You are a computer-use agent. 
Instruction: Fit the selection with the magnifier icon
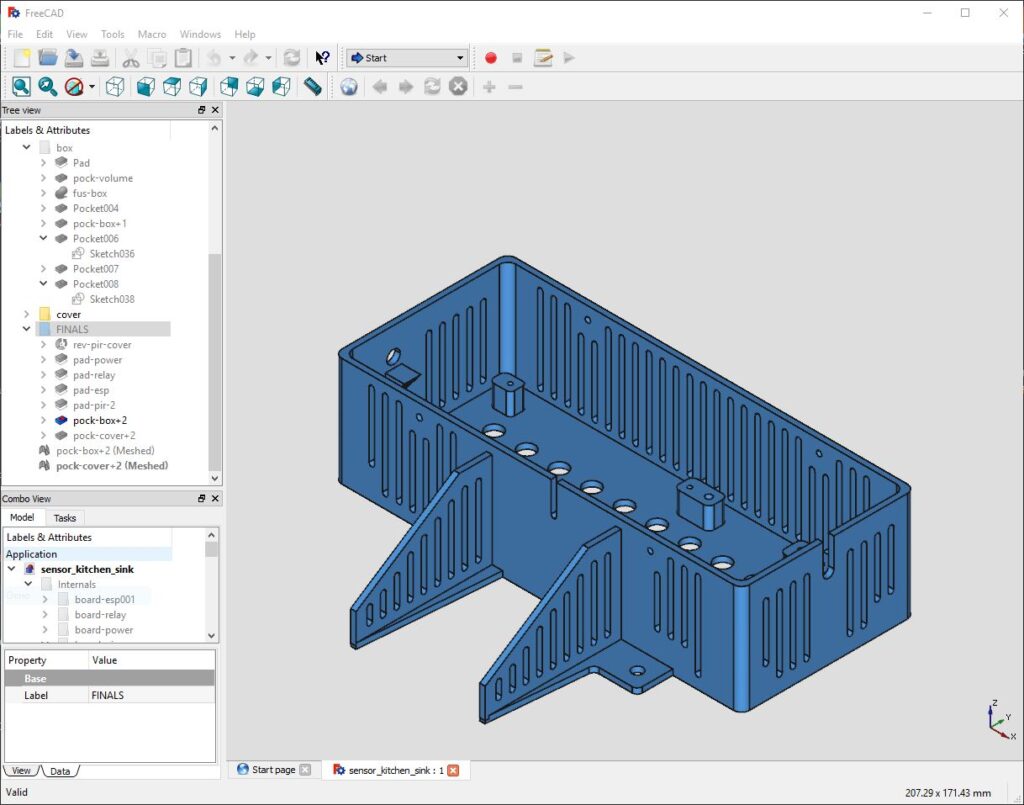(x=47, y=86)
